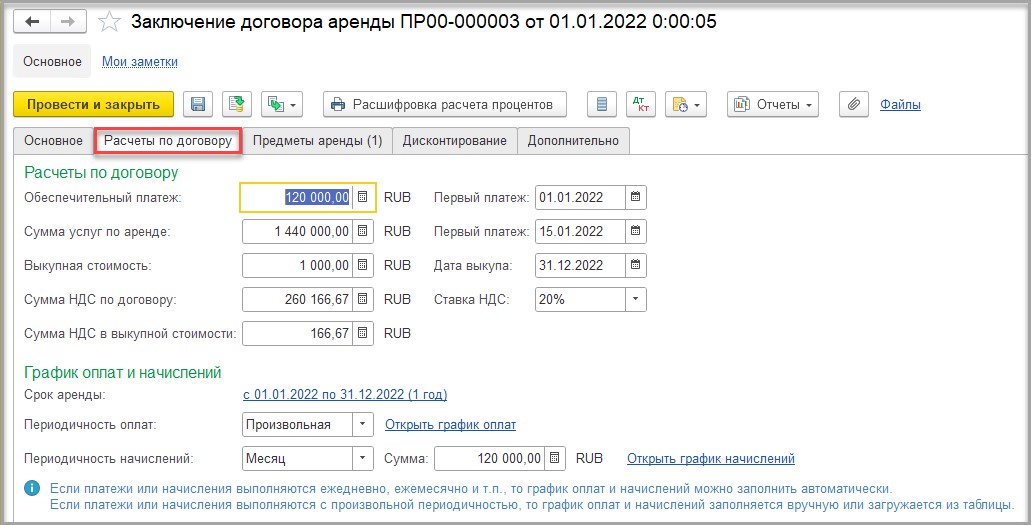
Task: Click Провести и закрыть button
Action: coord(93,104)
